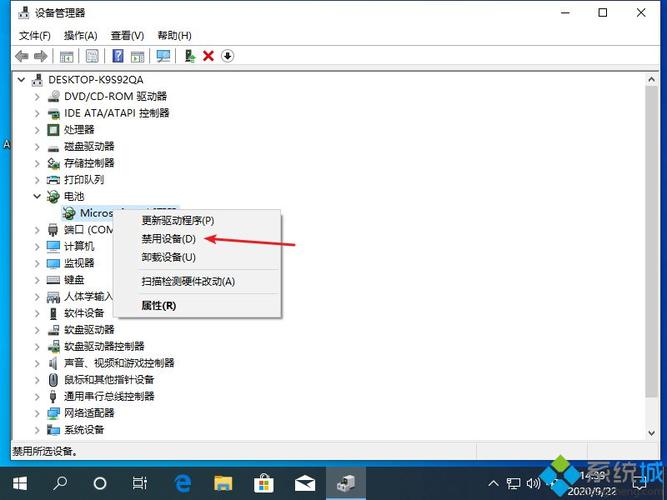The height and width of the screenshot is (500, 667).
Task: Open the Windows Start menu
Action: (20, 483)
